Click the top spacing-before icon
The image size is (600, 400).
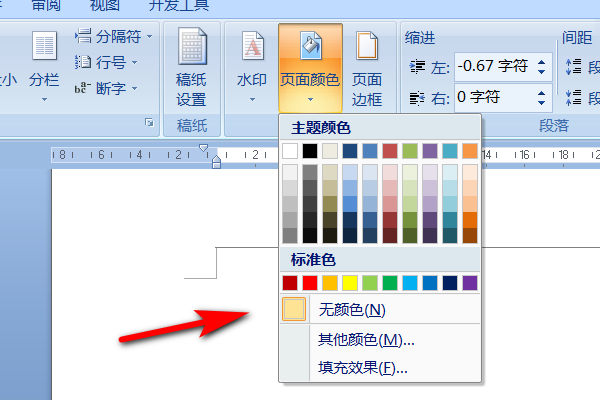coord(574,67)
